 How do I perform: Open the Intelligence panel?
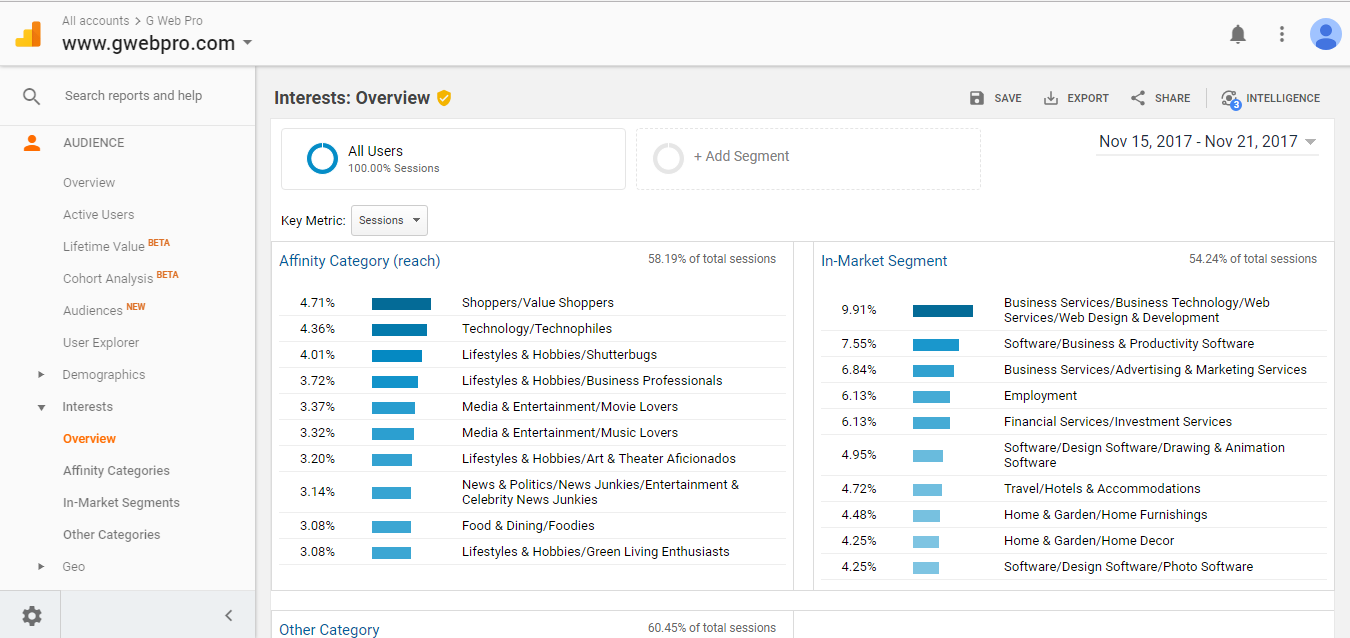coord(1270,98)
